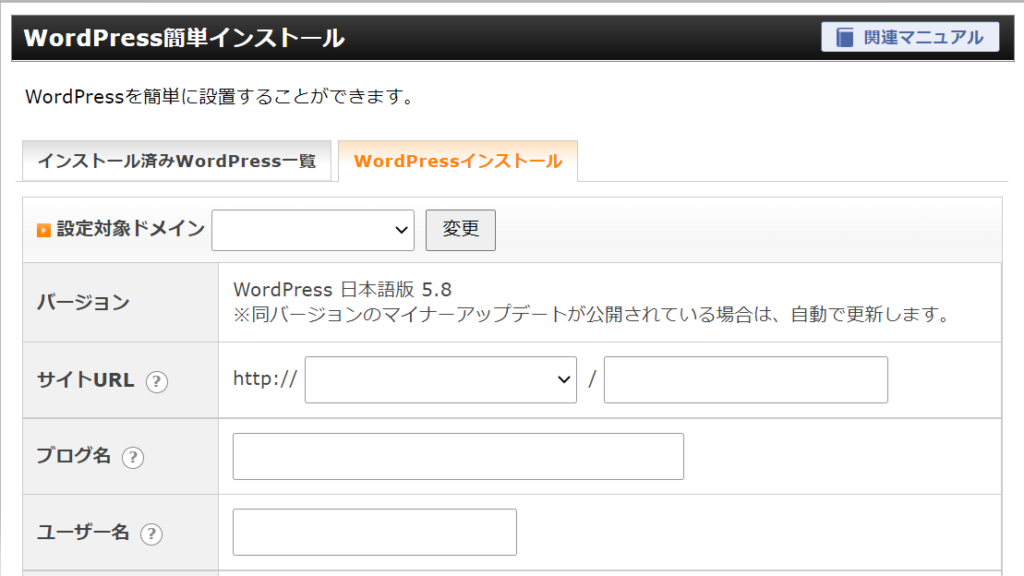The height and width of the screenshot is (576, 1024).
Task: Click the WordPressを簡単に設置 description text
Action: [x=219, y=98]
